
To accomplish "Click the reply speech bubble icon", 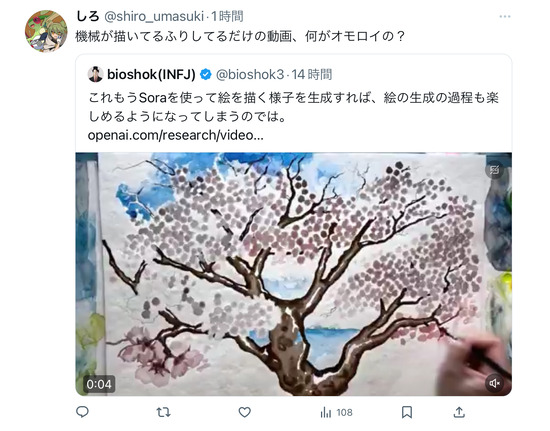I will click(x=82, y=412).
